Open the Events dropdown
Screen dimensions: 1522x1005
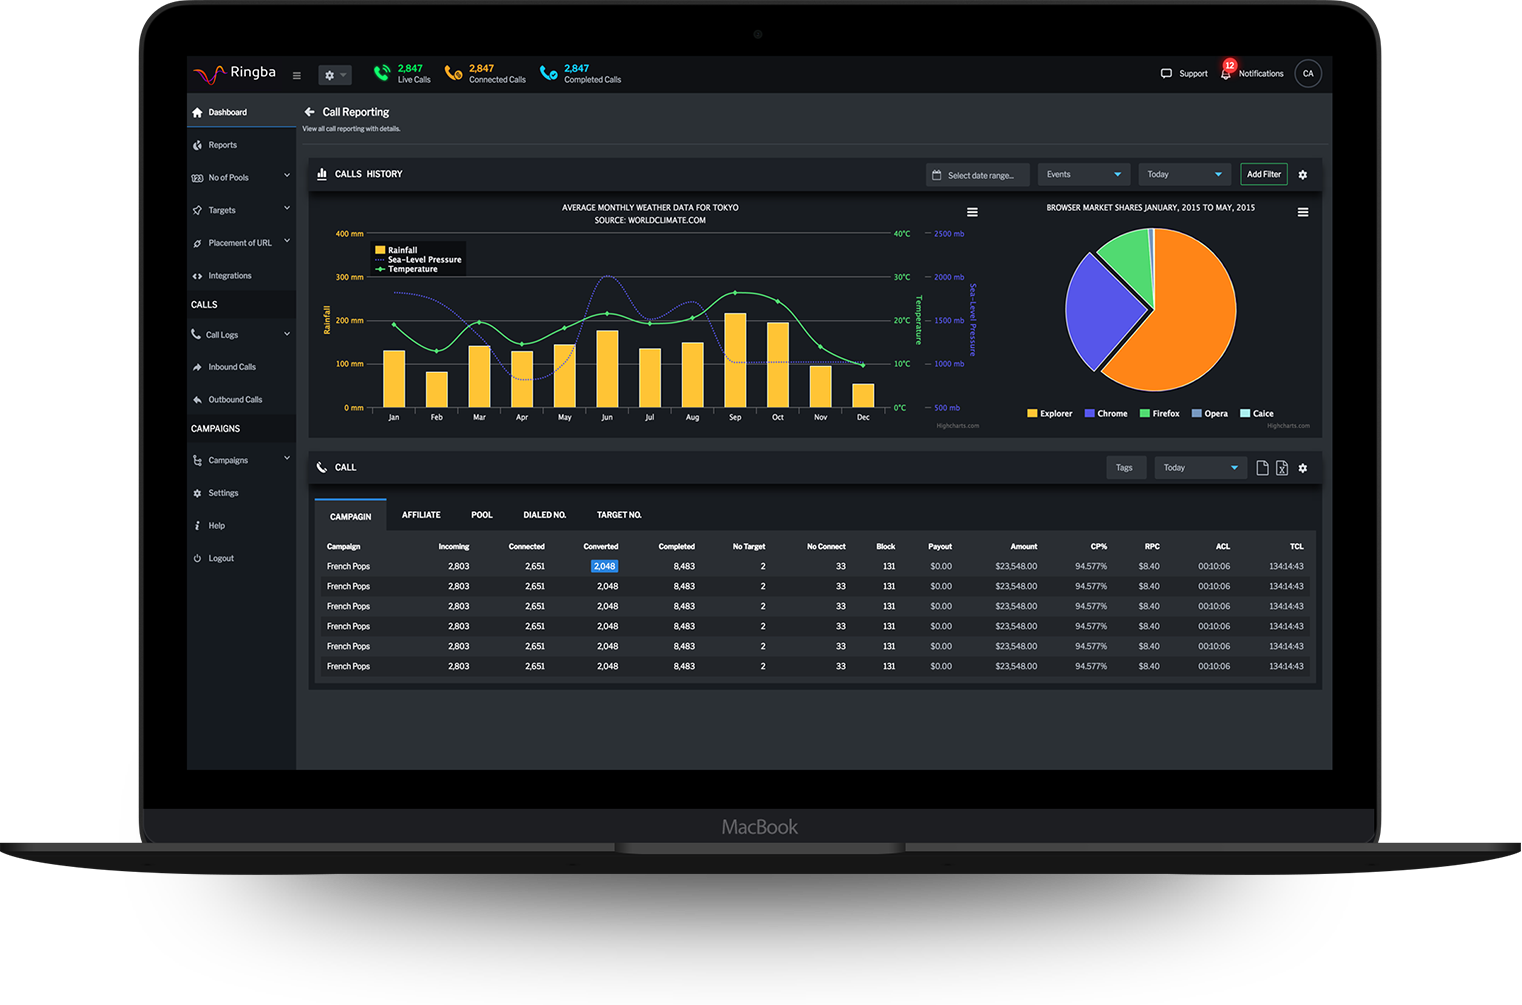[1084, 174]
